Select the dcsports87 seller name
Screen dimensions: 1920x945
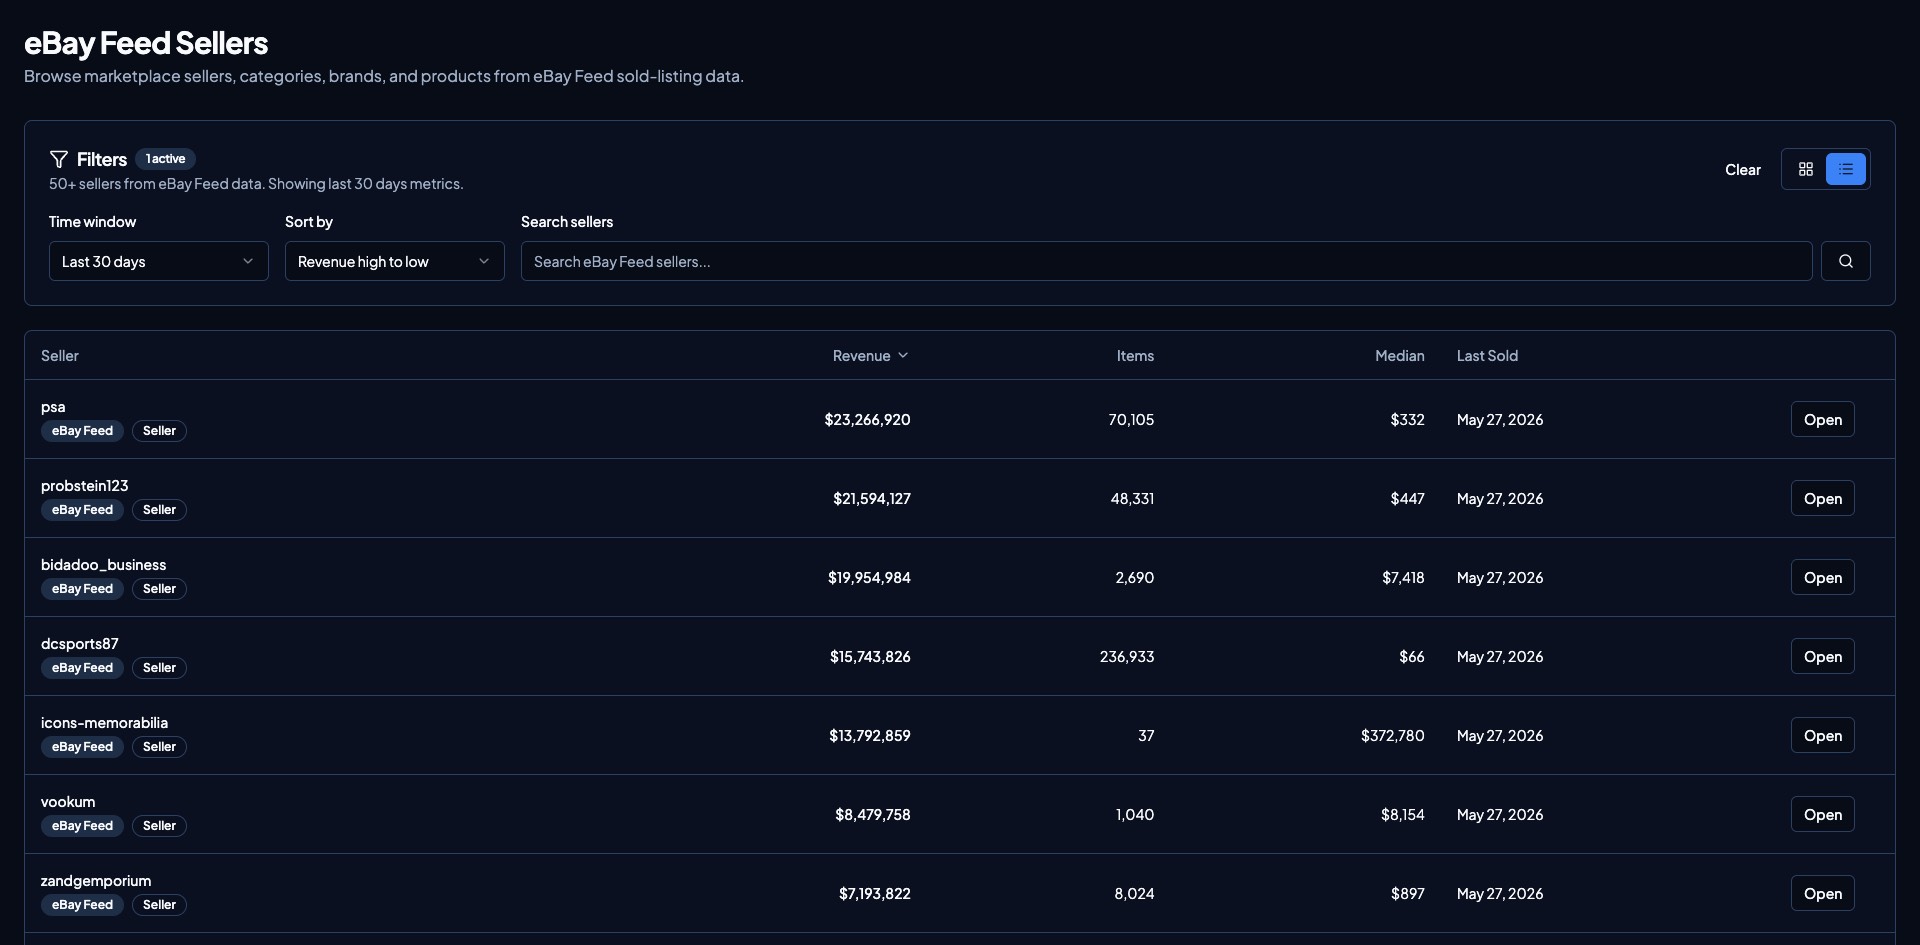click(79, 644)
